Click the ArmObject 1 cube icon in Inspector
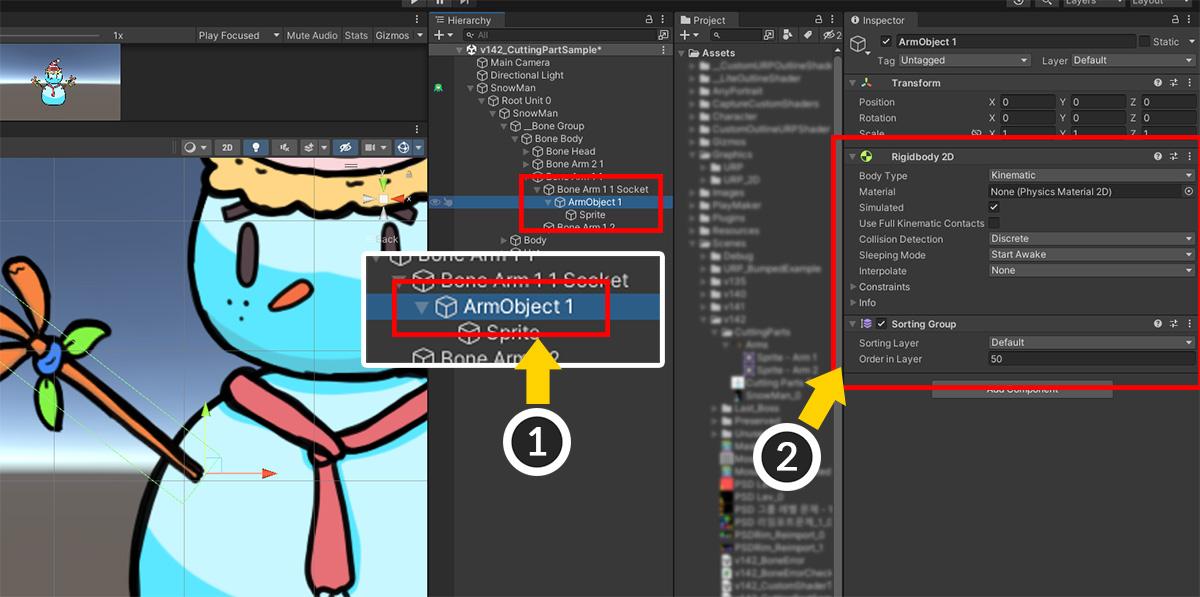 [859, 43]
